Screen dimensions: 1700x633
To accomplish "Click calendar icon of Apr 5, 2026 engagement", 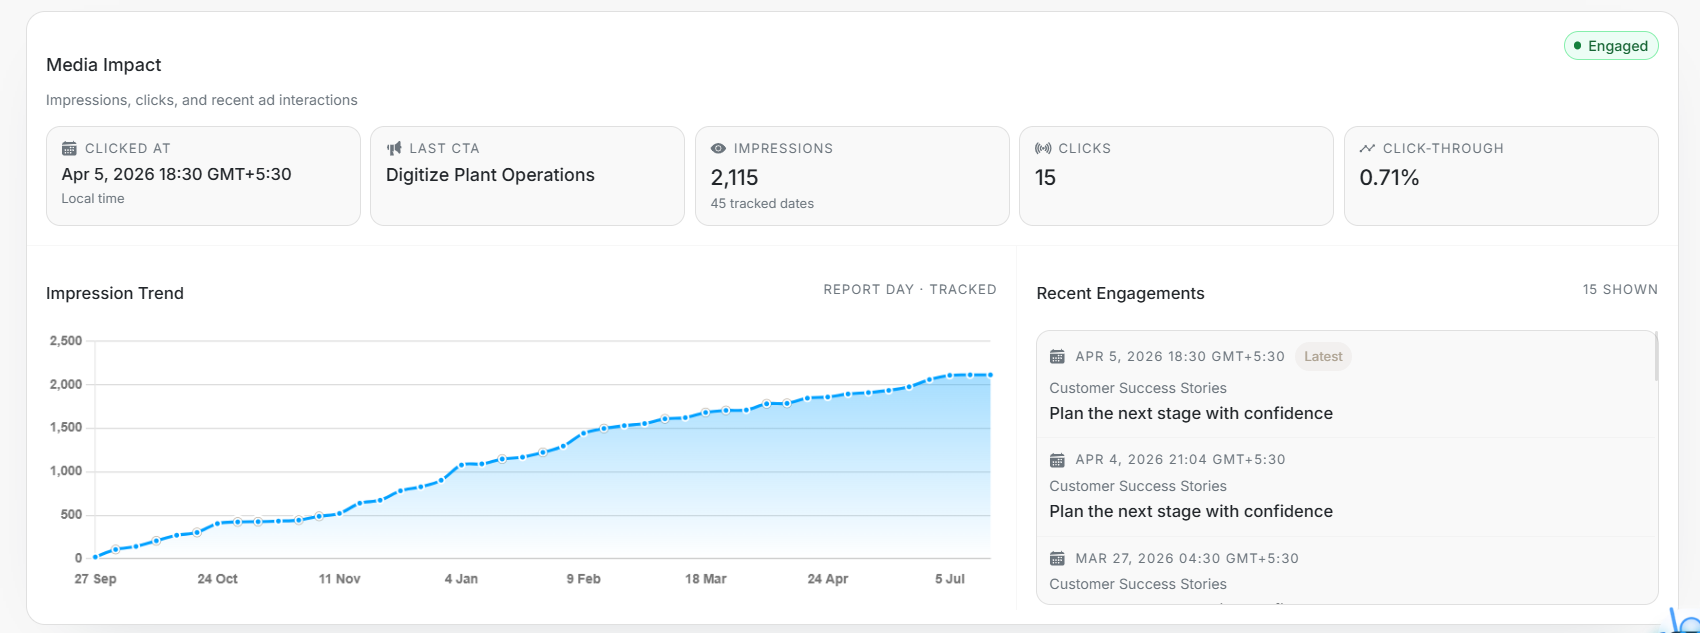I will (1057, 357).
